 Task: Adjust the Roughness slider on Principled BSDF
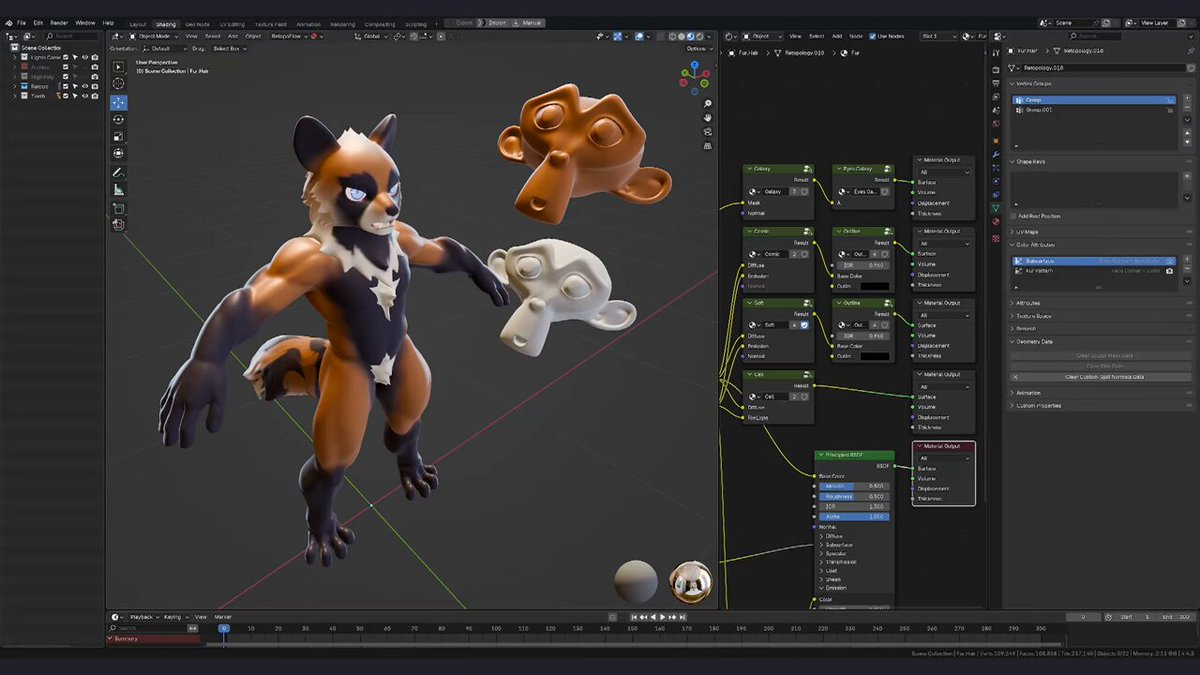855,496
